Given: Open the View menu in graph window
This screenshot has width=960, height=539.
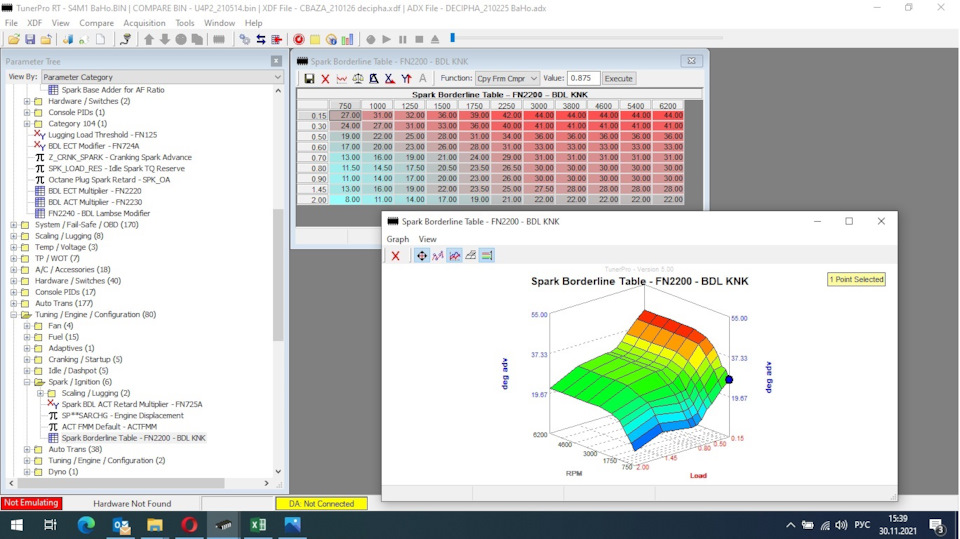Looking at the screenshot, I should pyautogui.click(x=427, y=239).
